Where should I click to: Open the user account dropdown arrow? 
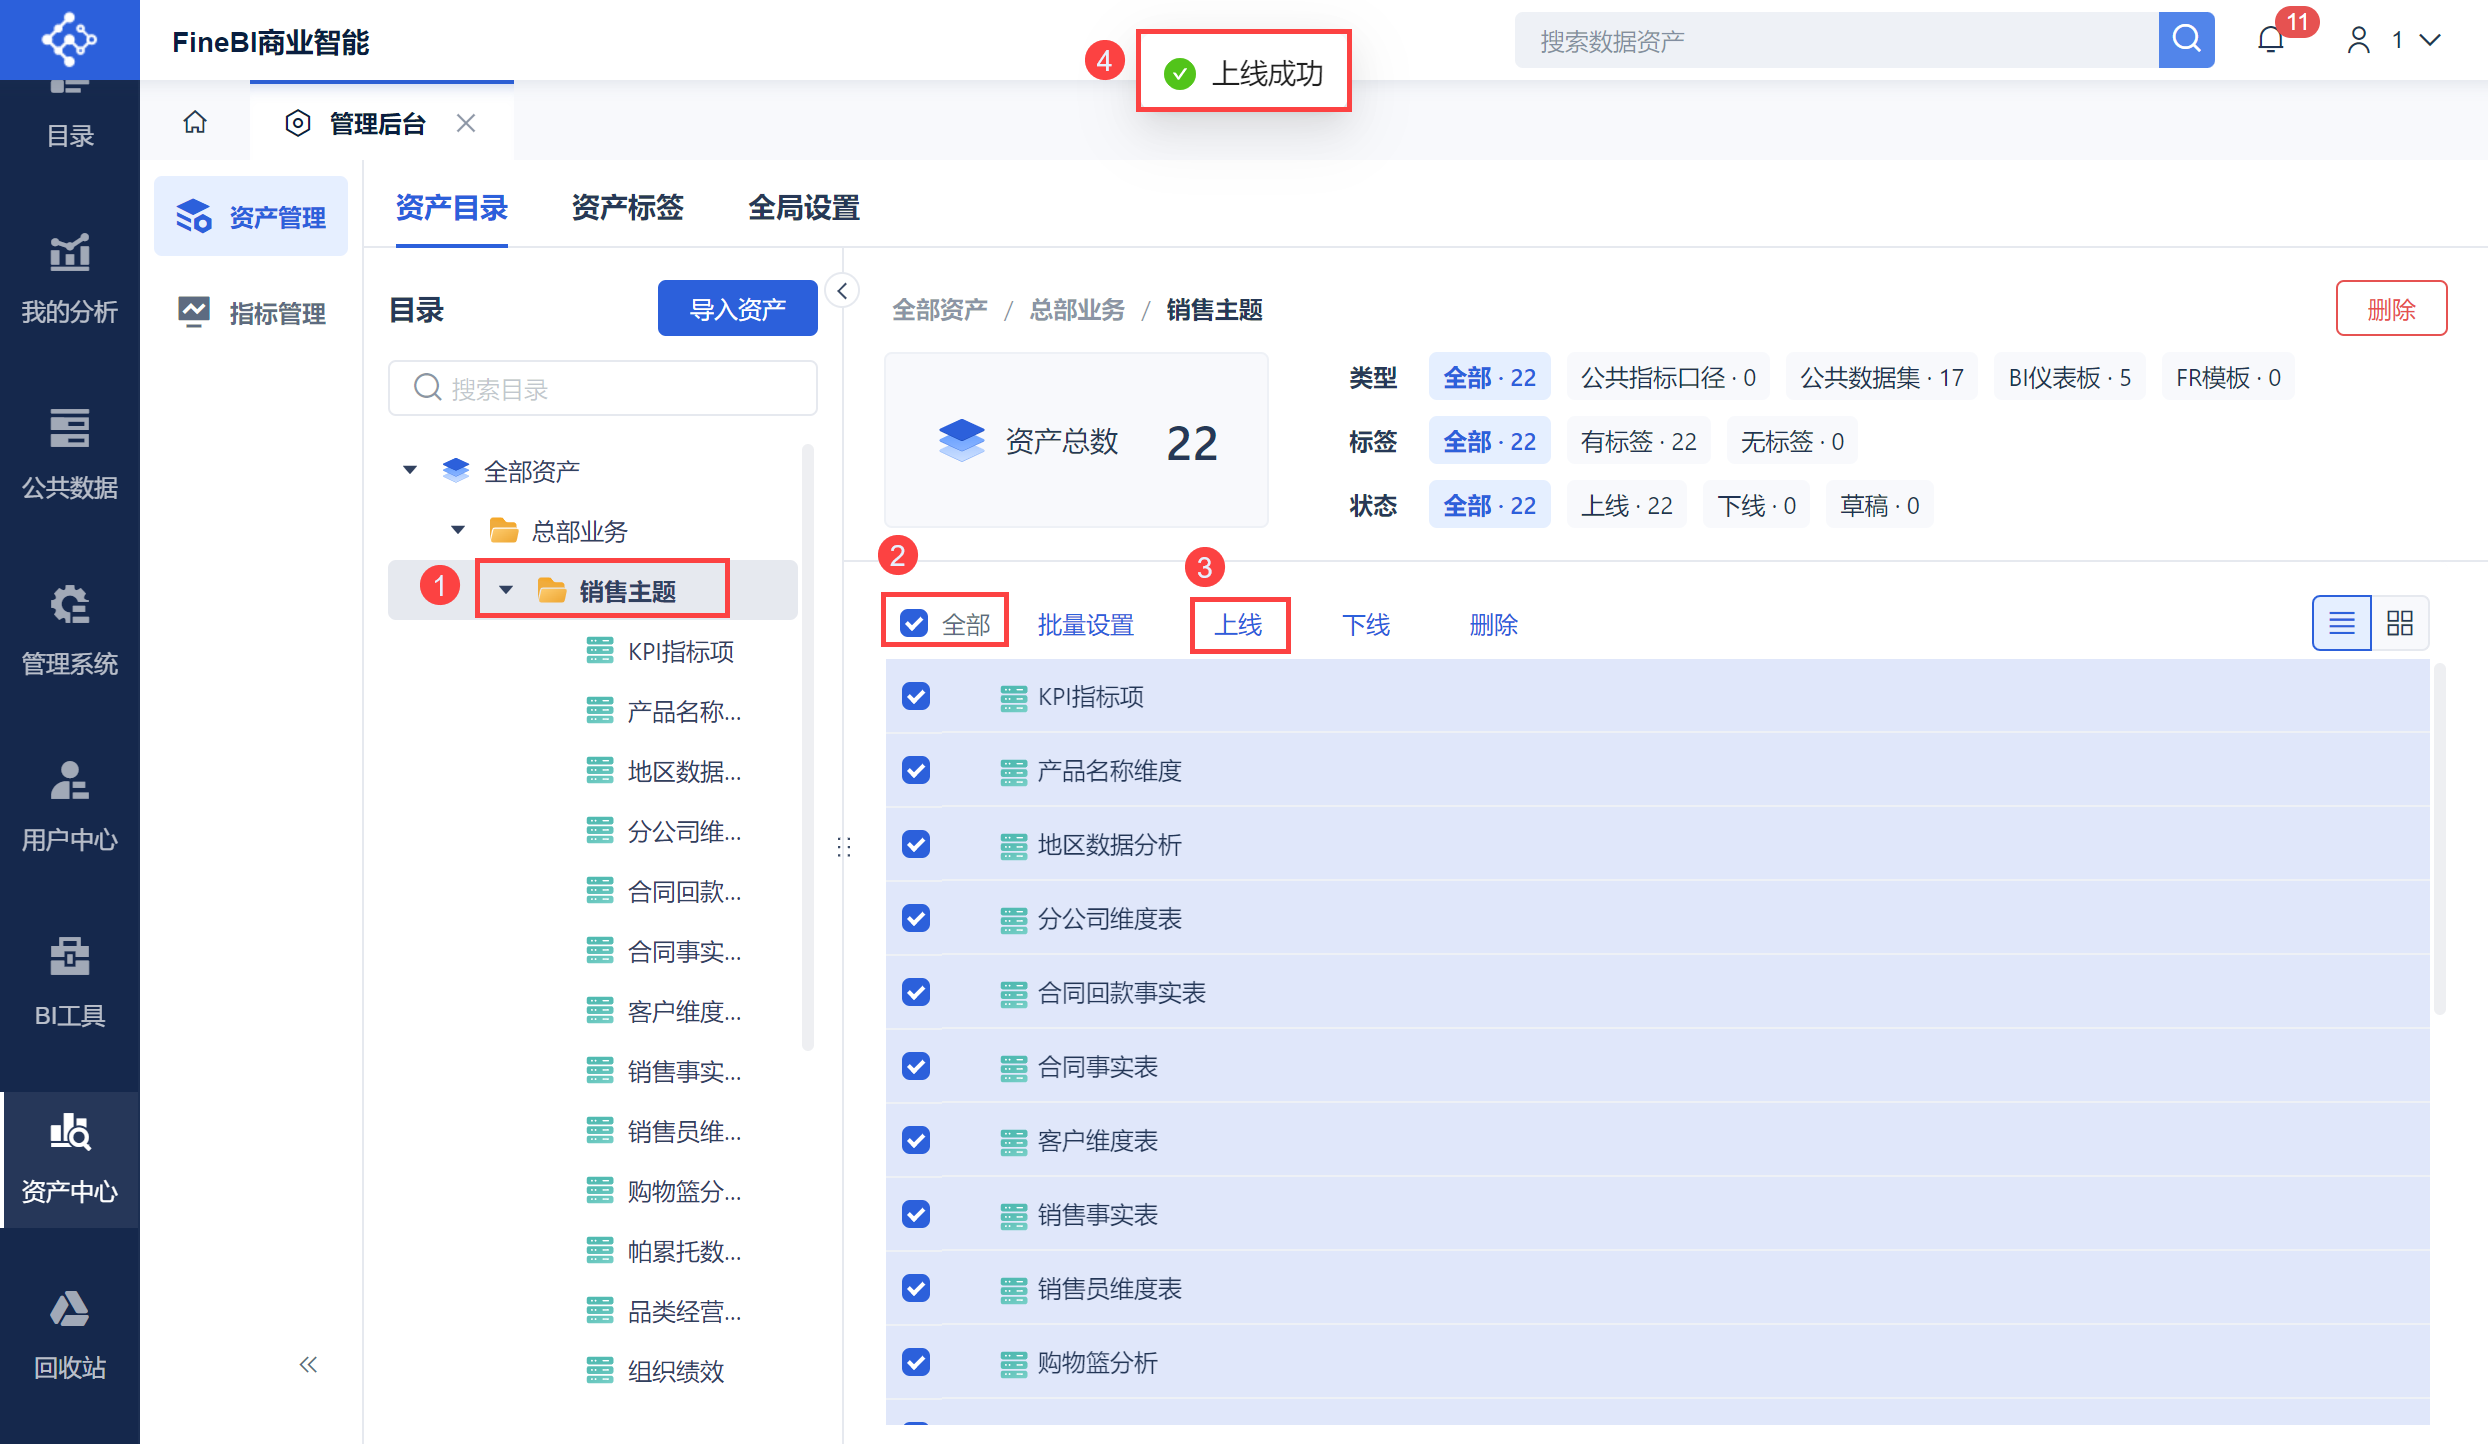(x=2430, y=40)
